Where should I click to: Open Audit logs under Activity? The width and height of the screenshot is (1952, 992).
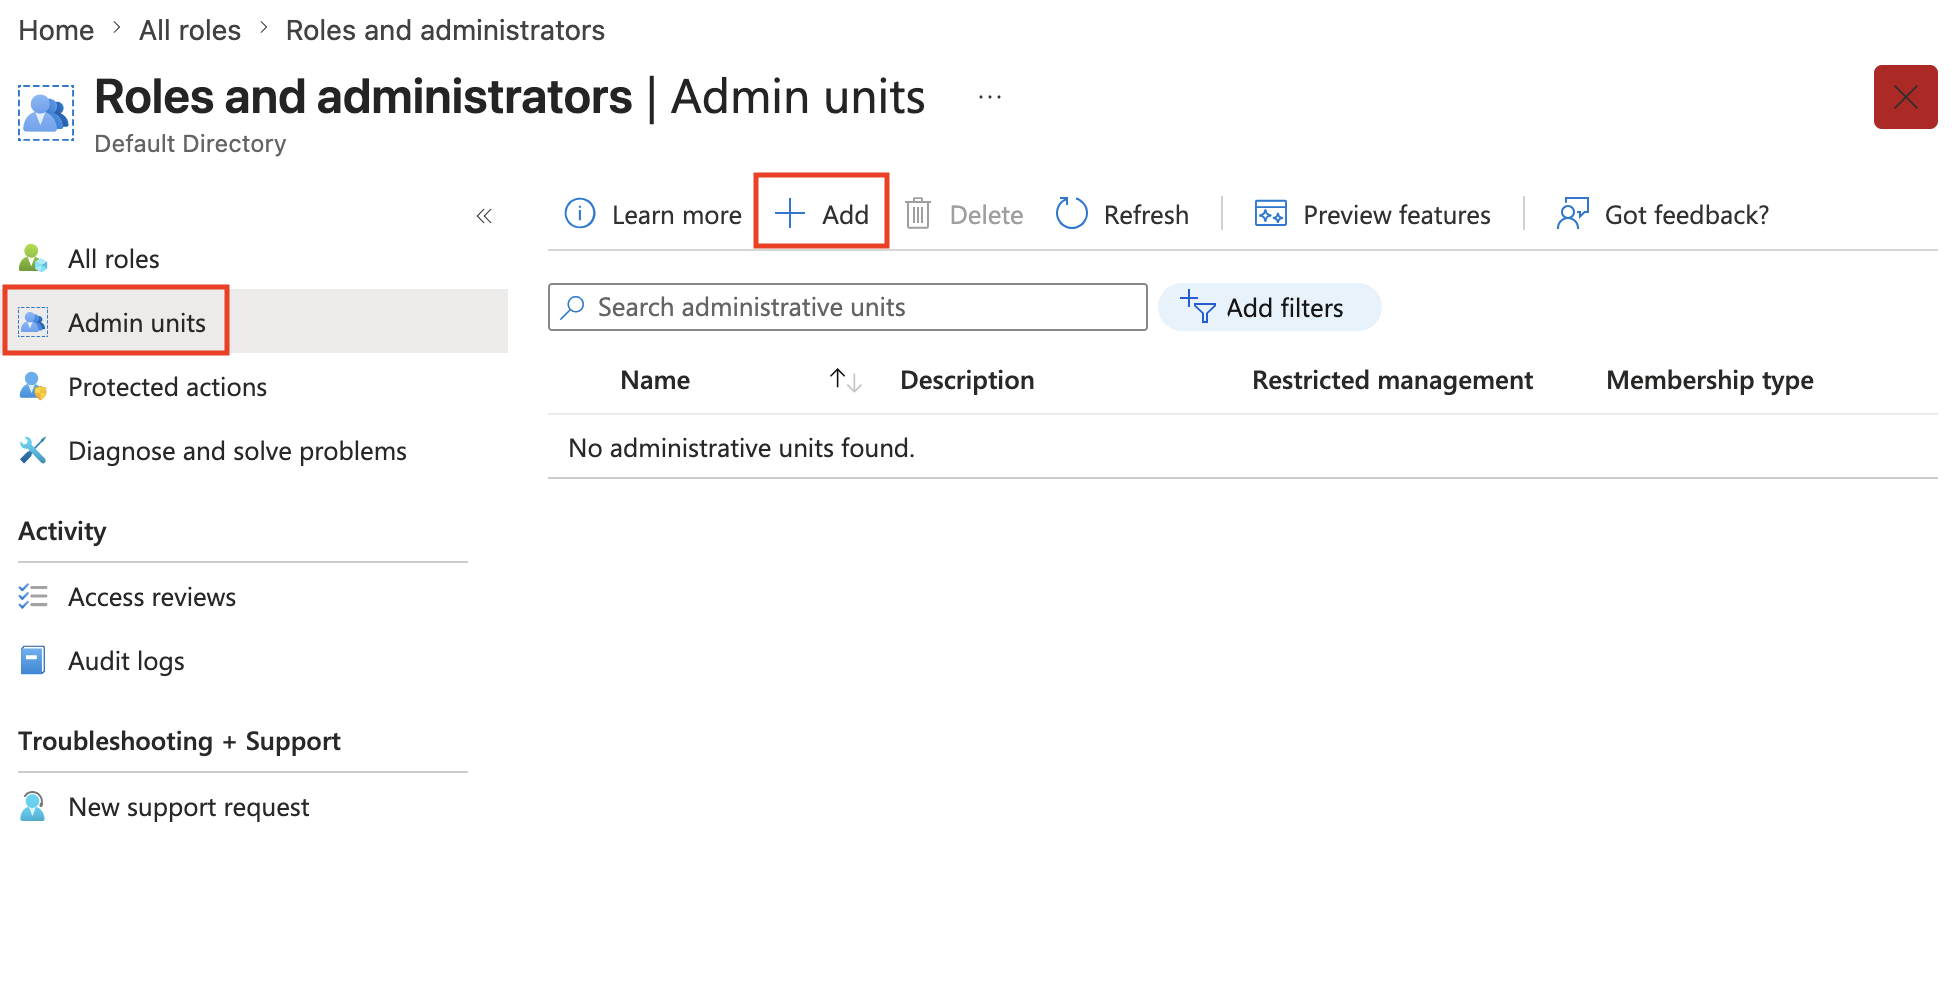126,661
